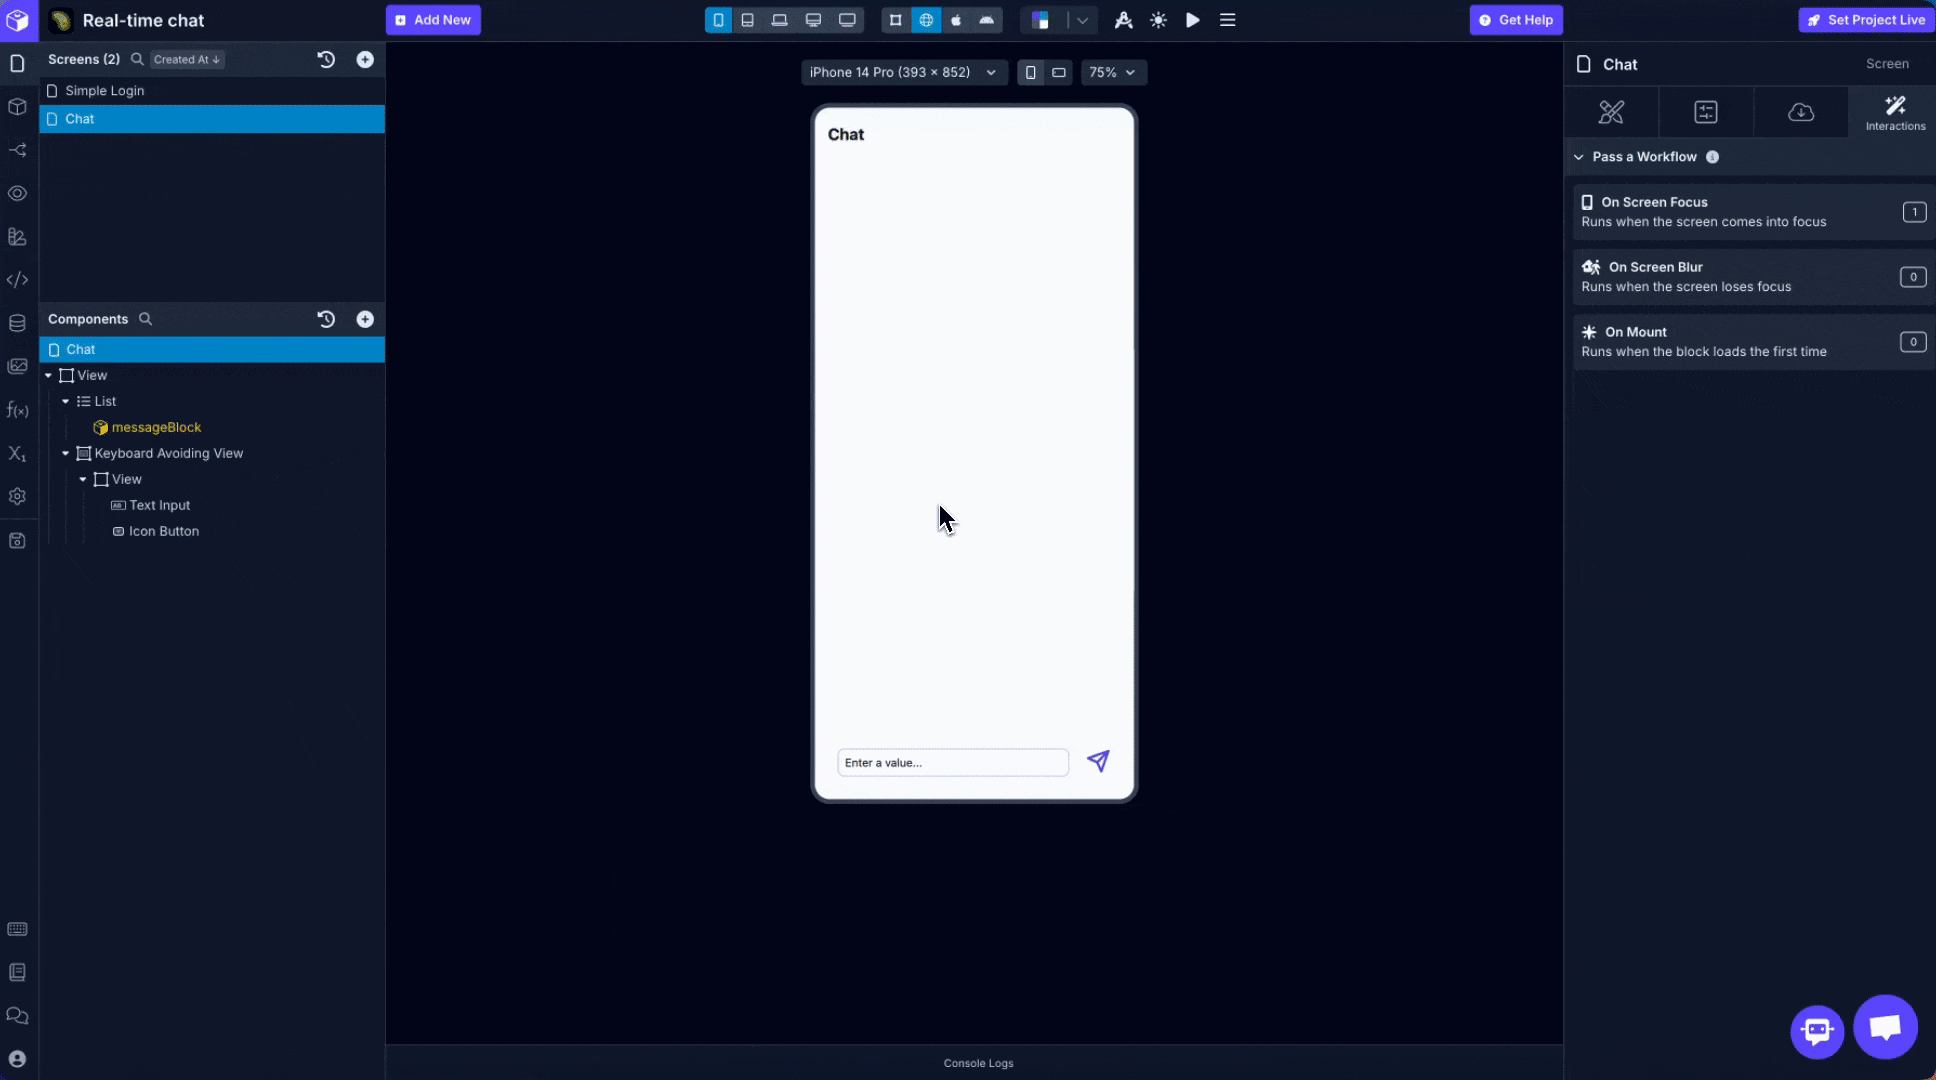The height and width of the screenshot is (1080, 1936).
Task: Click the Add New button
Action: click(433, 20)
